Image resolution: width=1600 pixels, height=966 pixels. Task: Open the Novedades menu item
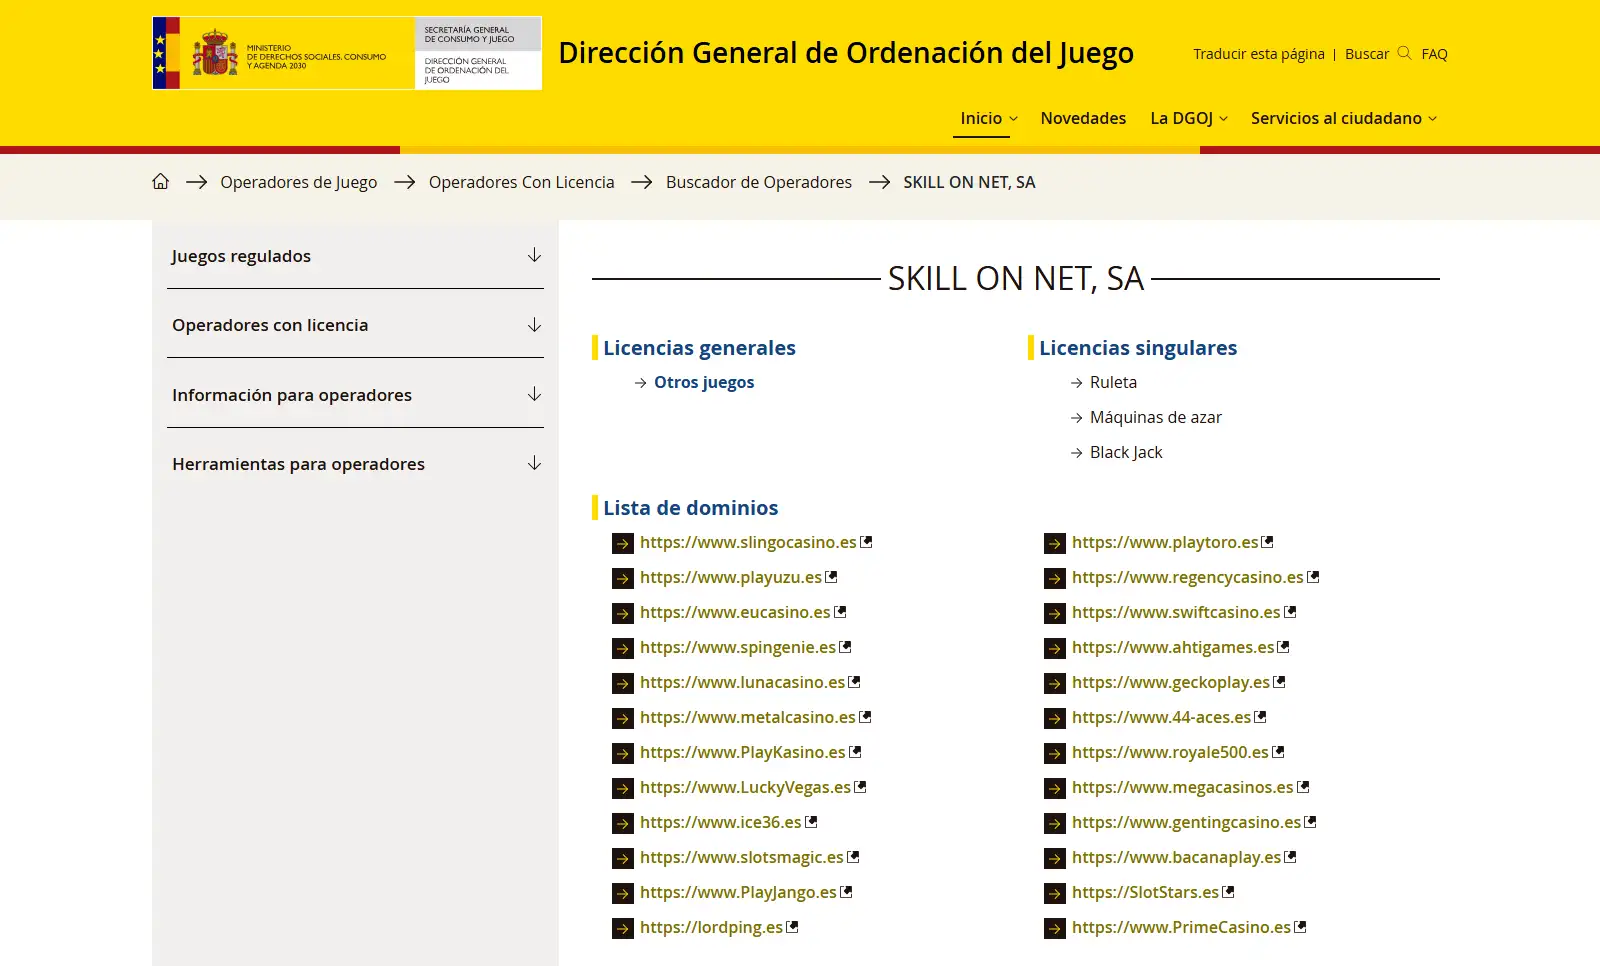click(x=1083, y=118)
